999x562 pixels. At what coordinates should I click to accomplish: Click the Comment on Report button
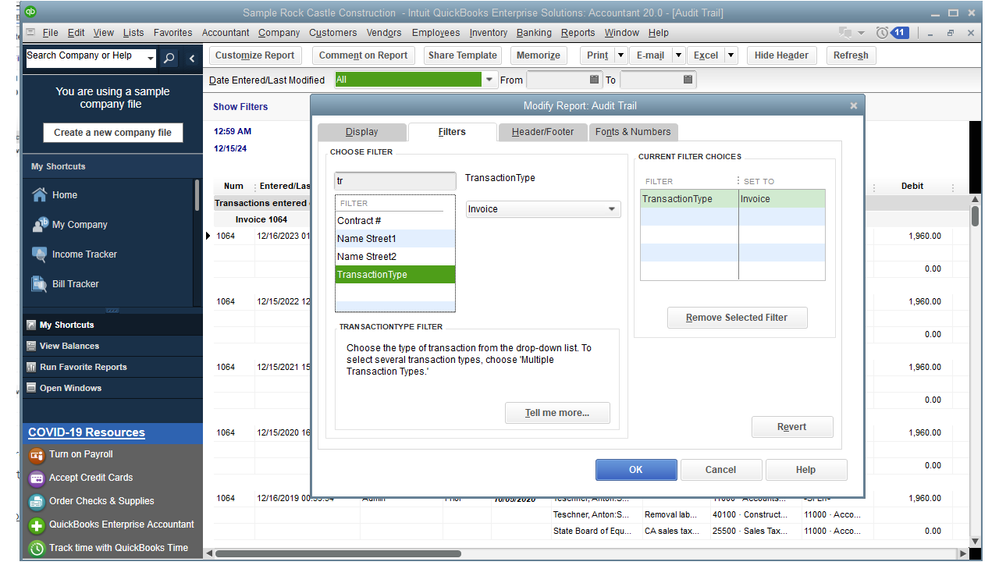pos(363,55)
